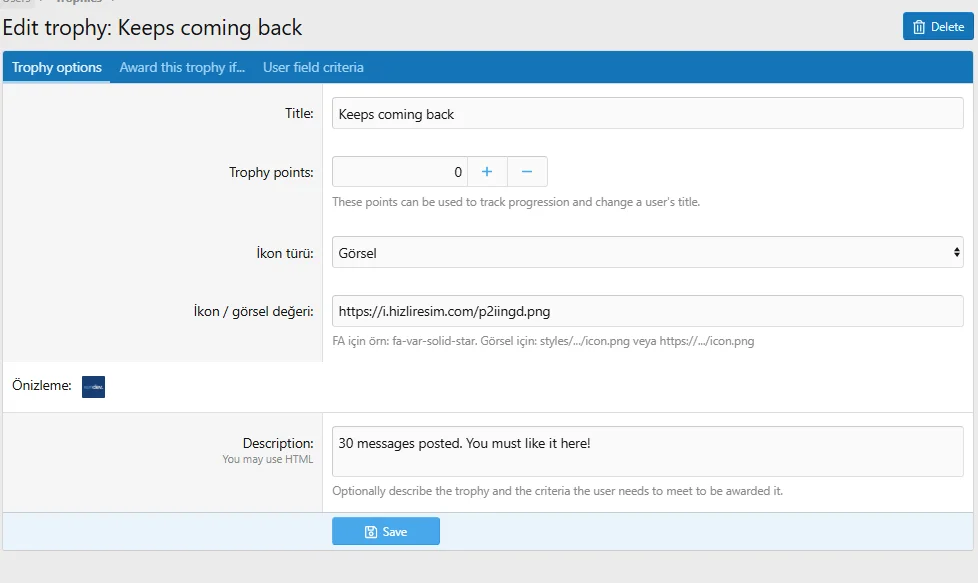Click the trash icon in Delete button
978x583 pixels.
[919, 27]
